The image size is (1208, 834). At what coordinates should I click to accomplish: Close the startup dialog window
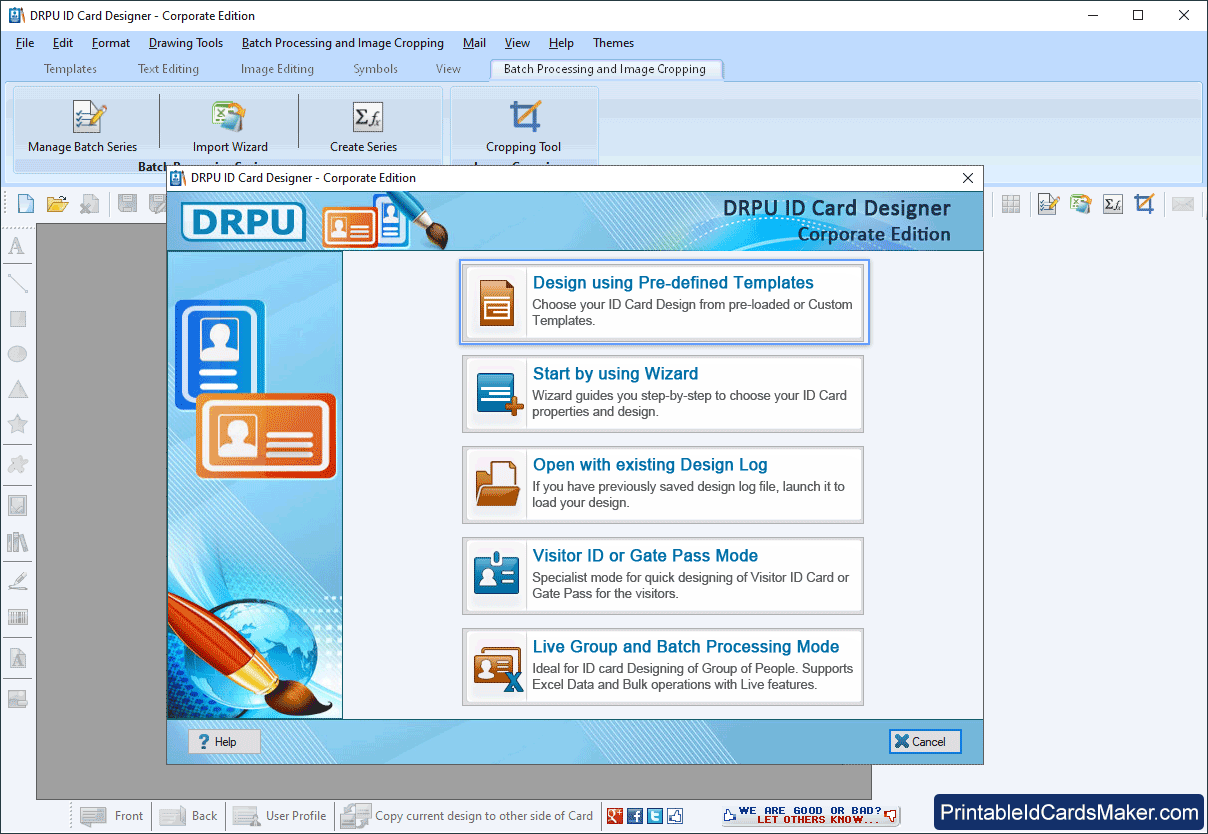click(x=967, y=178)
